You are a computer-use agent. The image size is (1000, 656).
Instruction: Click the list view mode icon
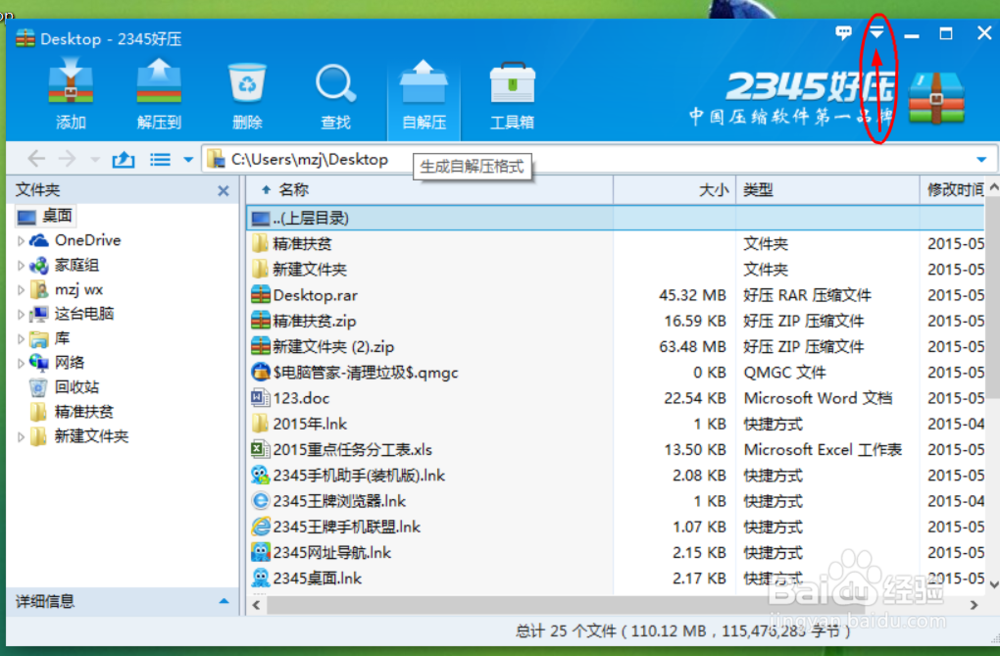tap(160, 159)
